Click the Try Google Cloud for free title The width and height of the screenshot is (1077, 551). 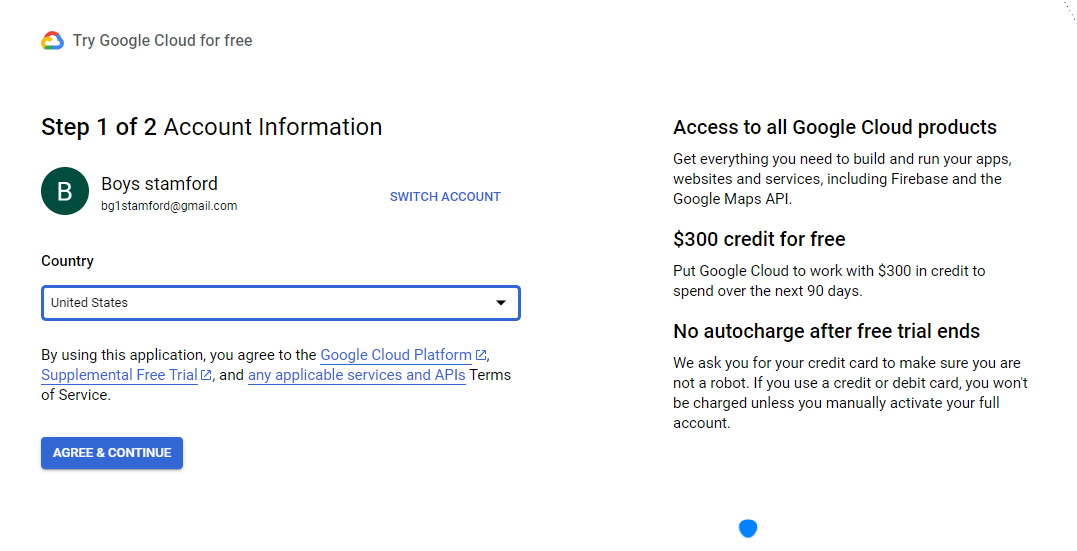click(163, 41)
